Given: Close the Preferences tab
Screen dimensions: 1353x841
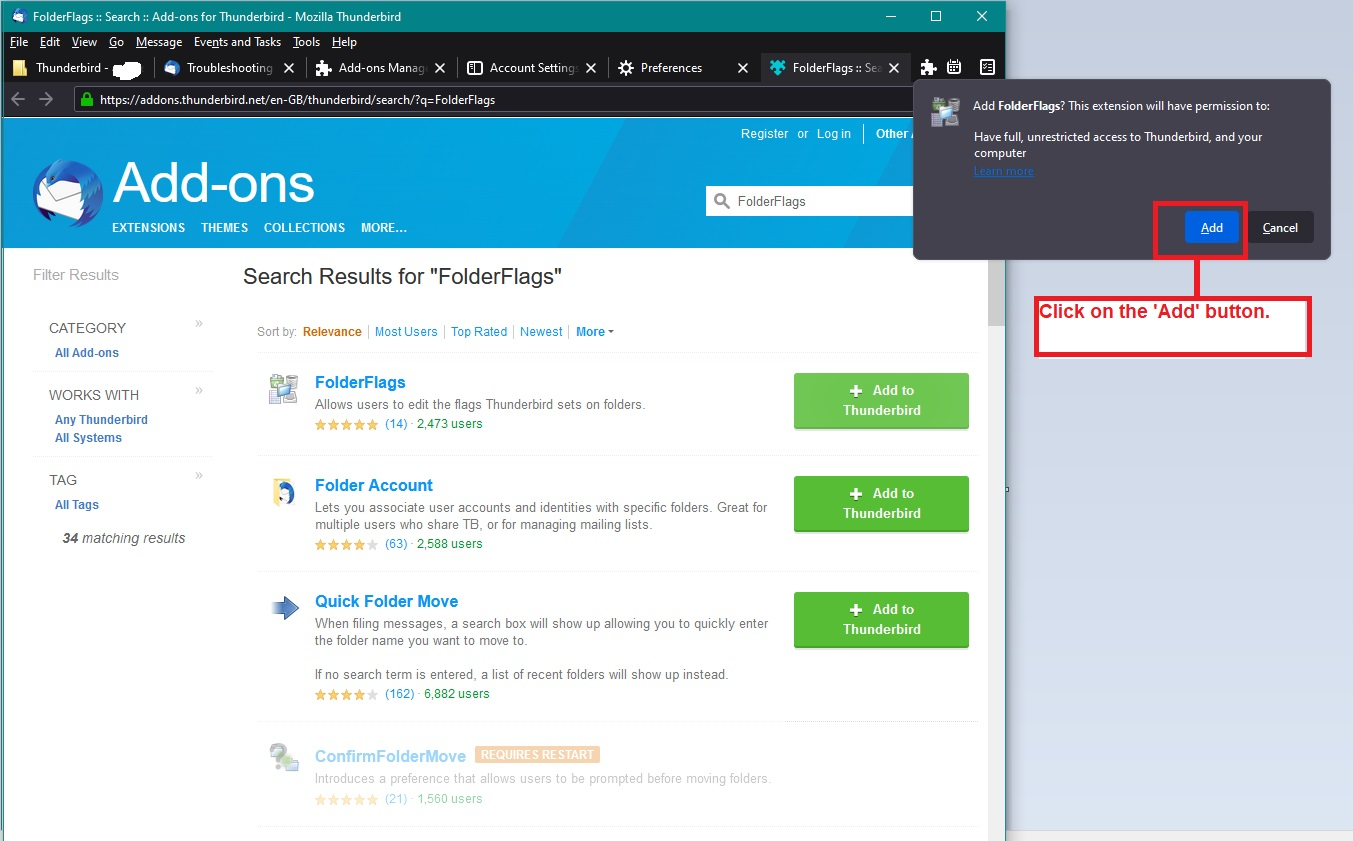Looking at the screenshot, I should (742, 68).
